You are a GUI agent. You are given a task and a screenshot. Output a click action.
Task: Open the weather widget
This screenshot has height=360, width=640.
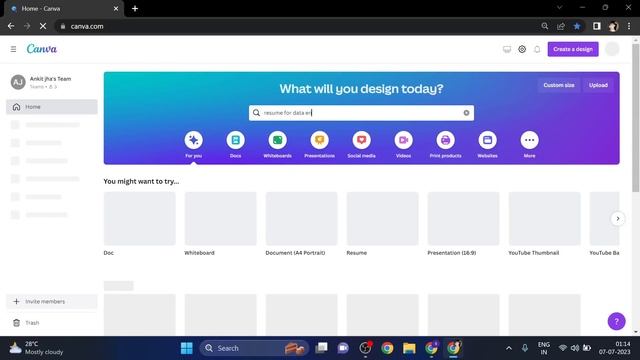[36, 348]
